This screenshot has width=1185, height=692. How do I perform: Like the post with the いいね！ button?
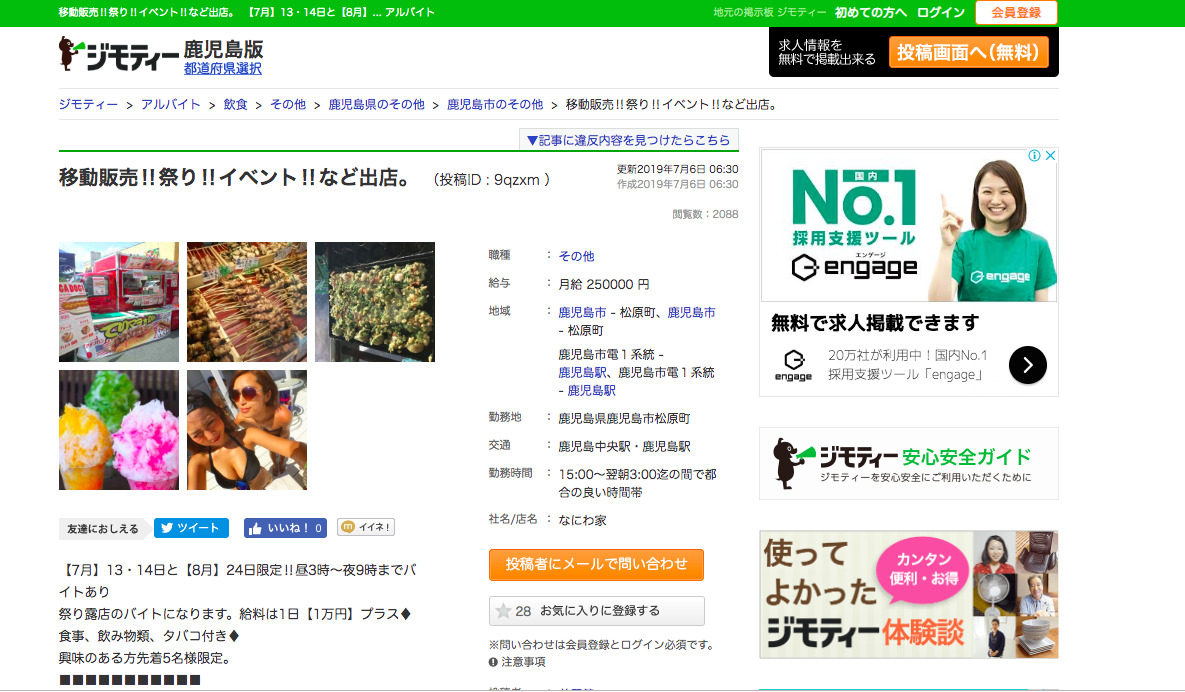[x=285, y=528]
